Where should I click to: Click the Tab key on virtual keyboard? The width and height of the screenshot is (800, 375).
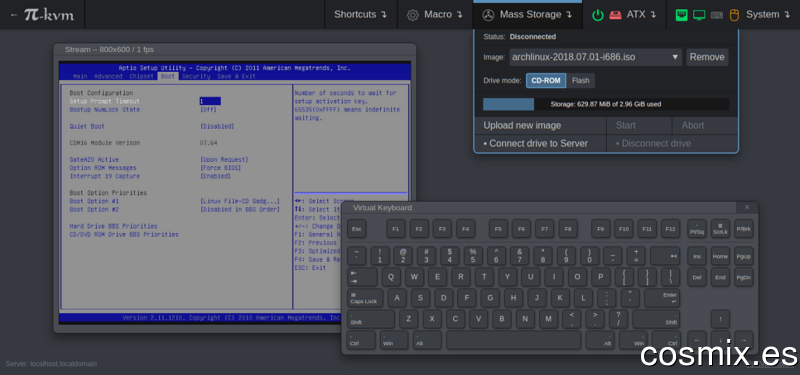[x=362, y=277]
